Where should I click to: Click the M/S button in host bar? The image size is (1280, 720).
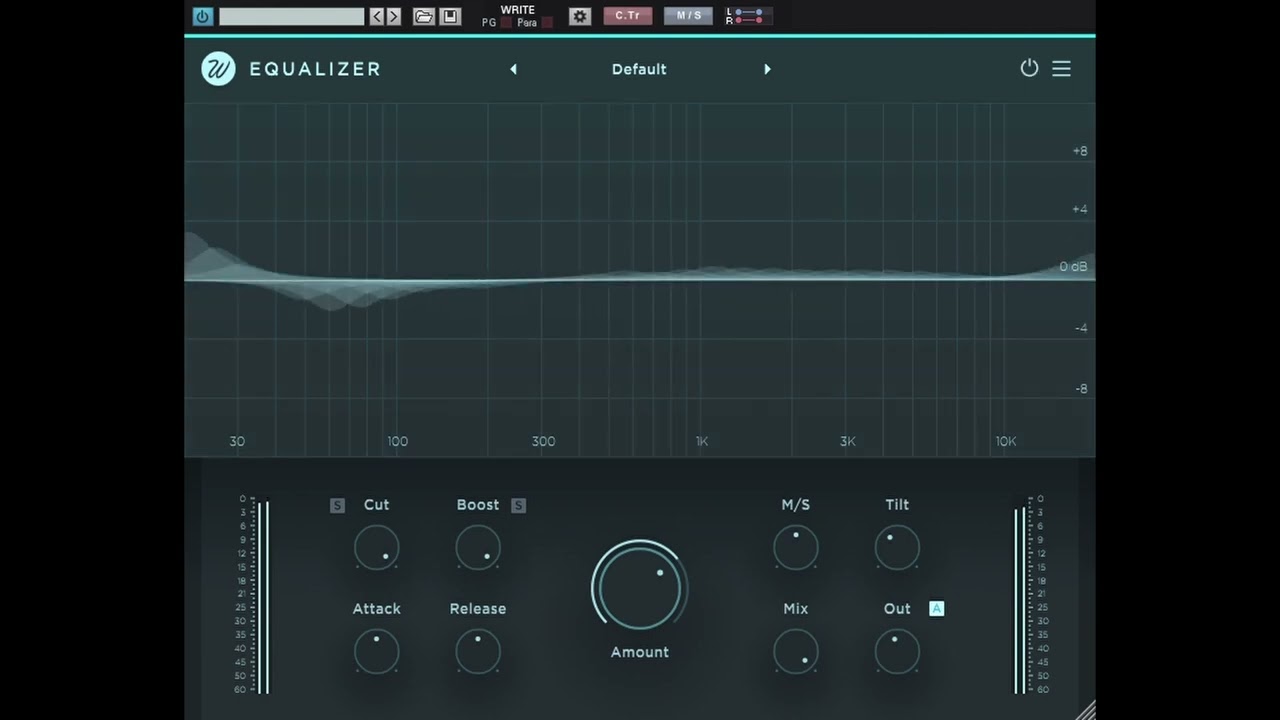coord(689,16)
